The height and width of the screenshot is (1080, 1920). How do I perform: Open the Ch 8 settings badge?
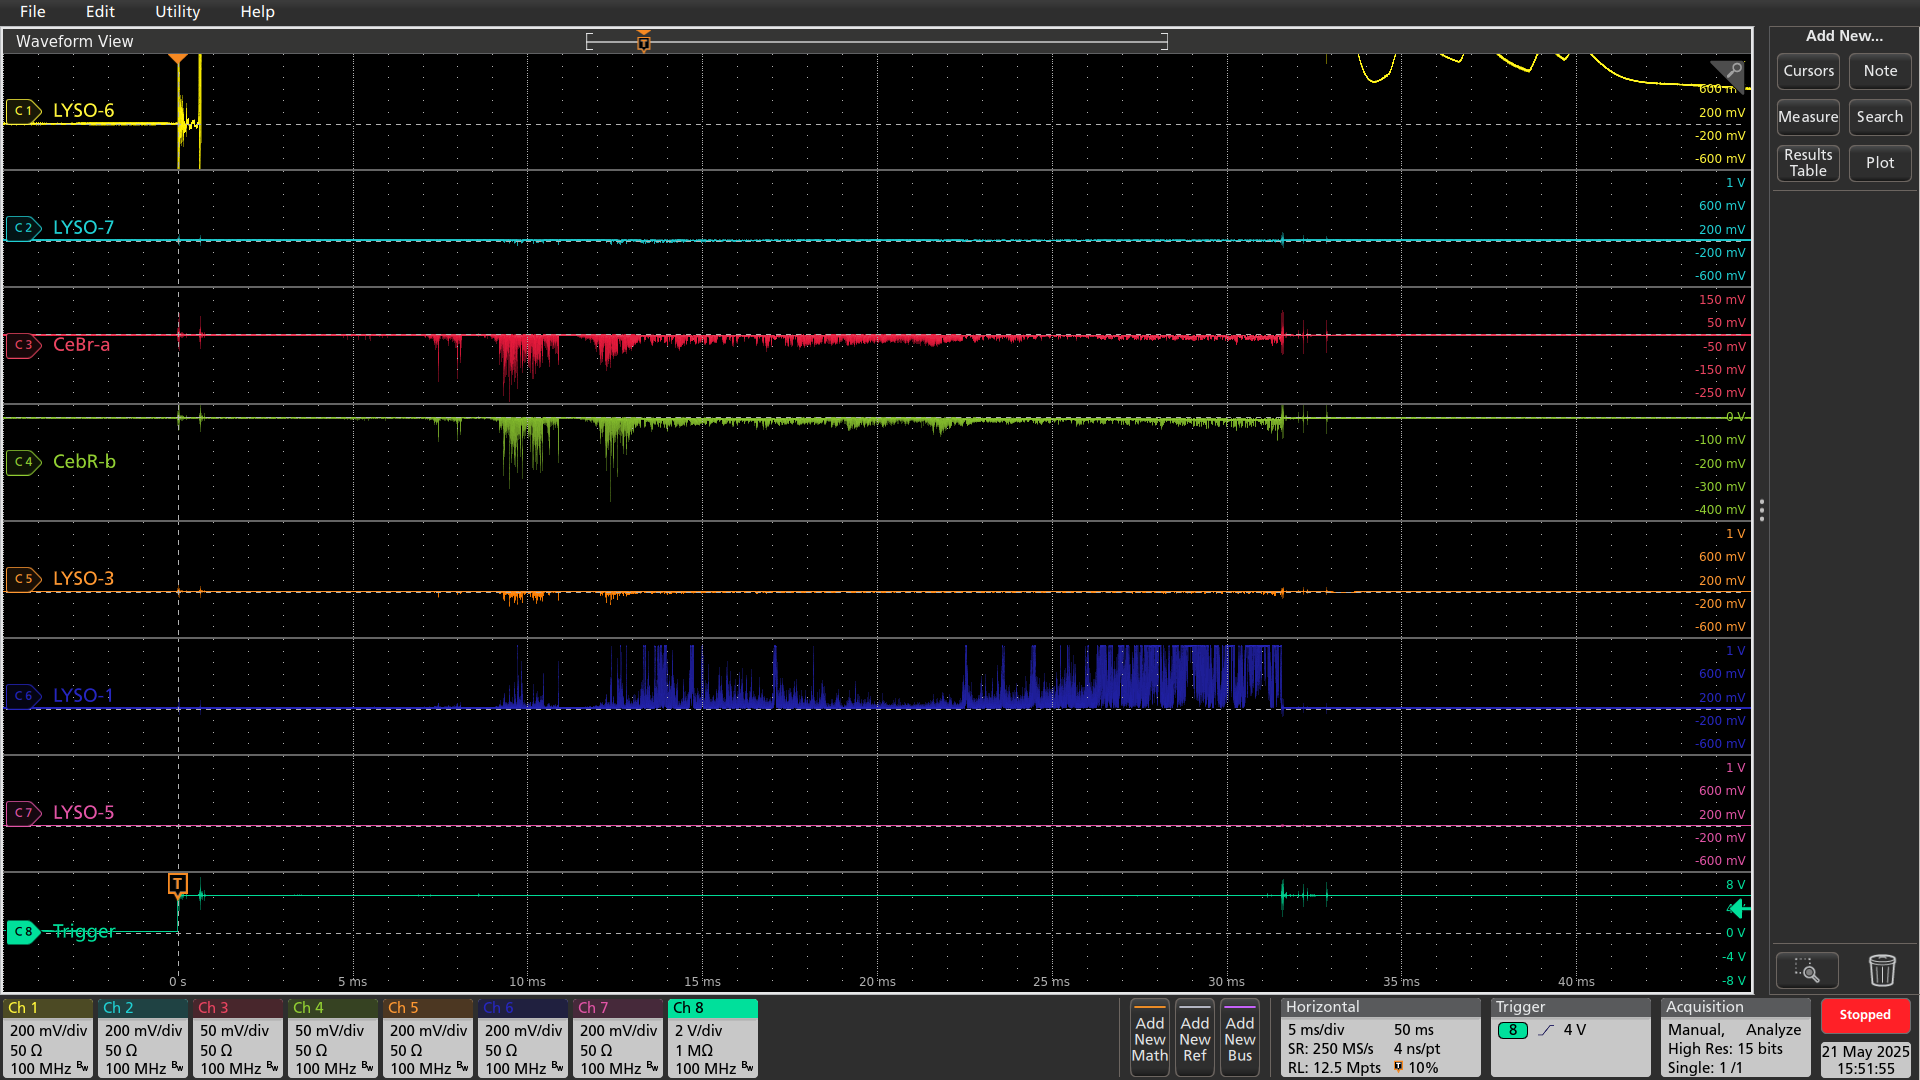712,1038
